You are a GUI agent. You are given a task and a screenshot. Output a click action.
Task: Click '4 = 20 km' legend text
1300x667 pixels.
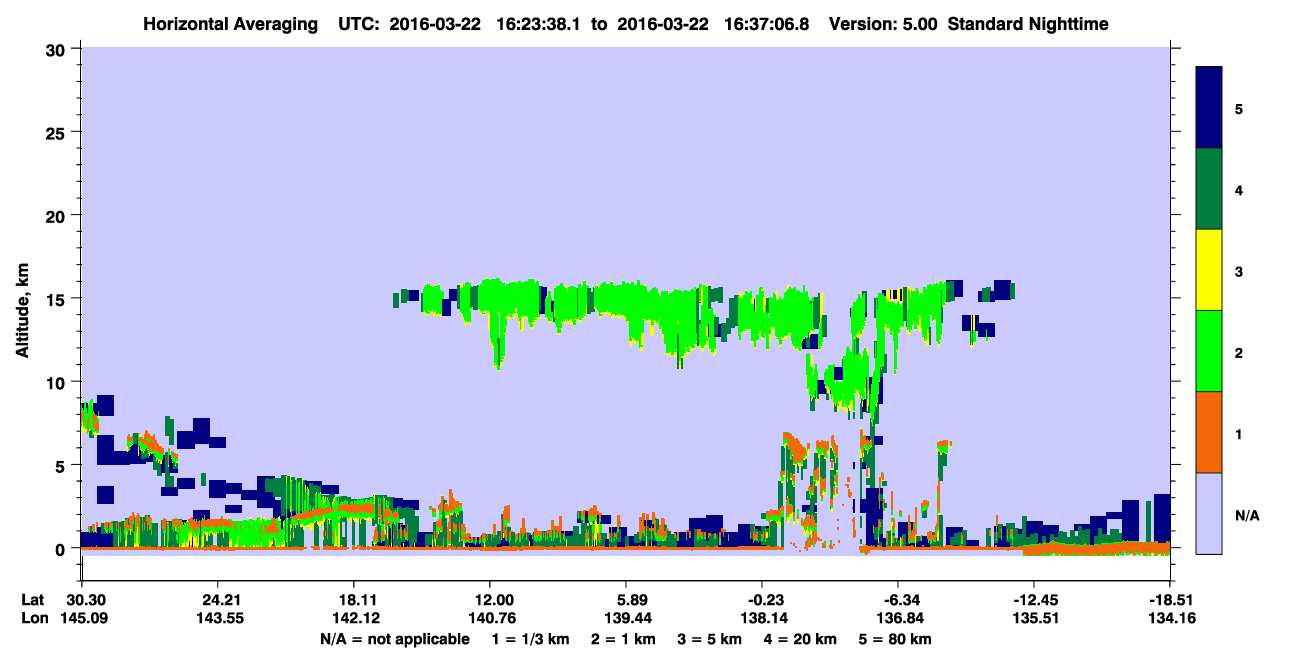(x=803, y=639)
